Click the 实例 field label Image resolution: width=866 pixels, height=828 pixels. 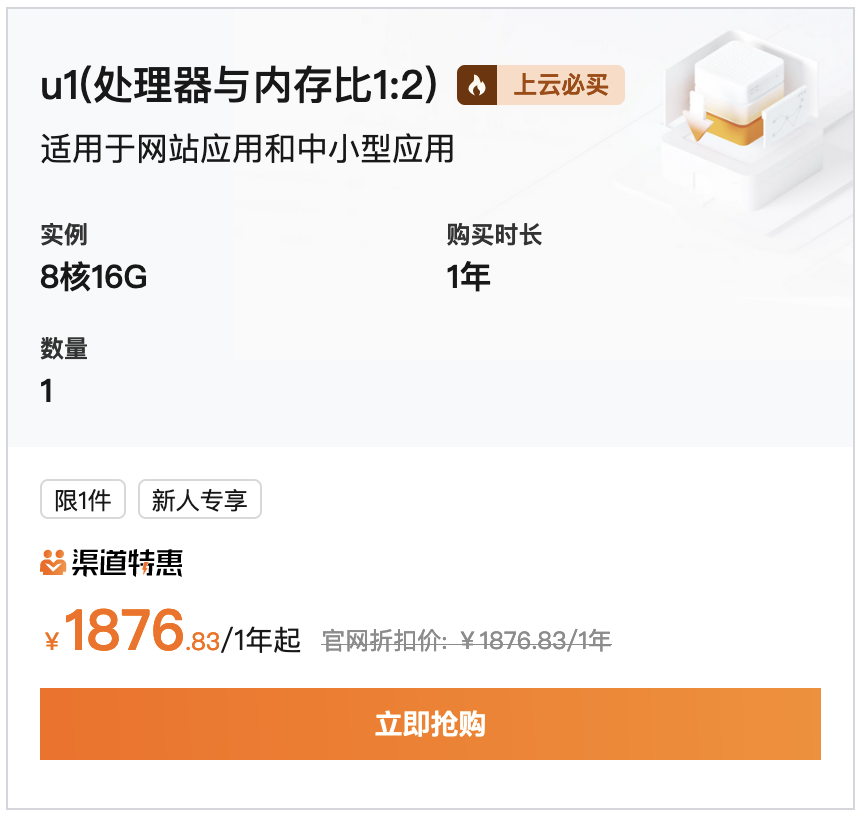(64, 235)
